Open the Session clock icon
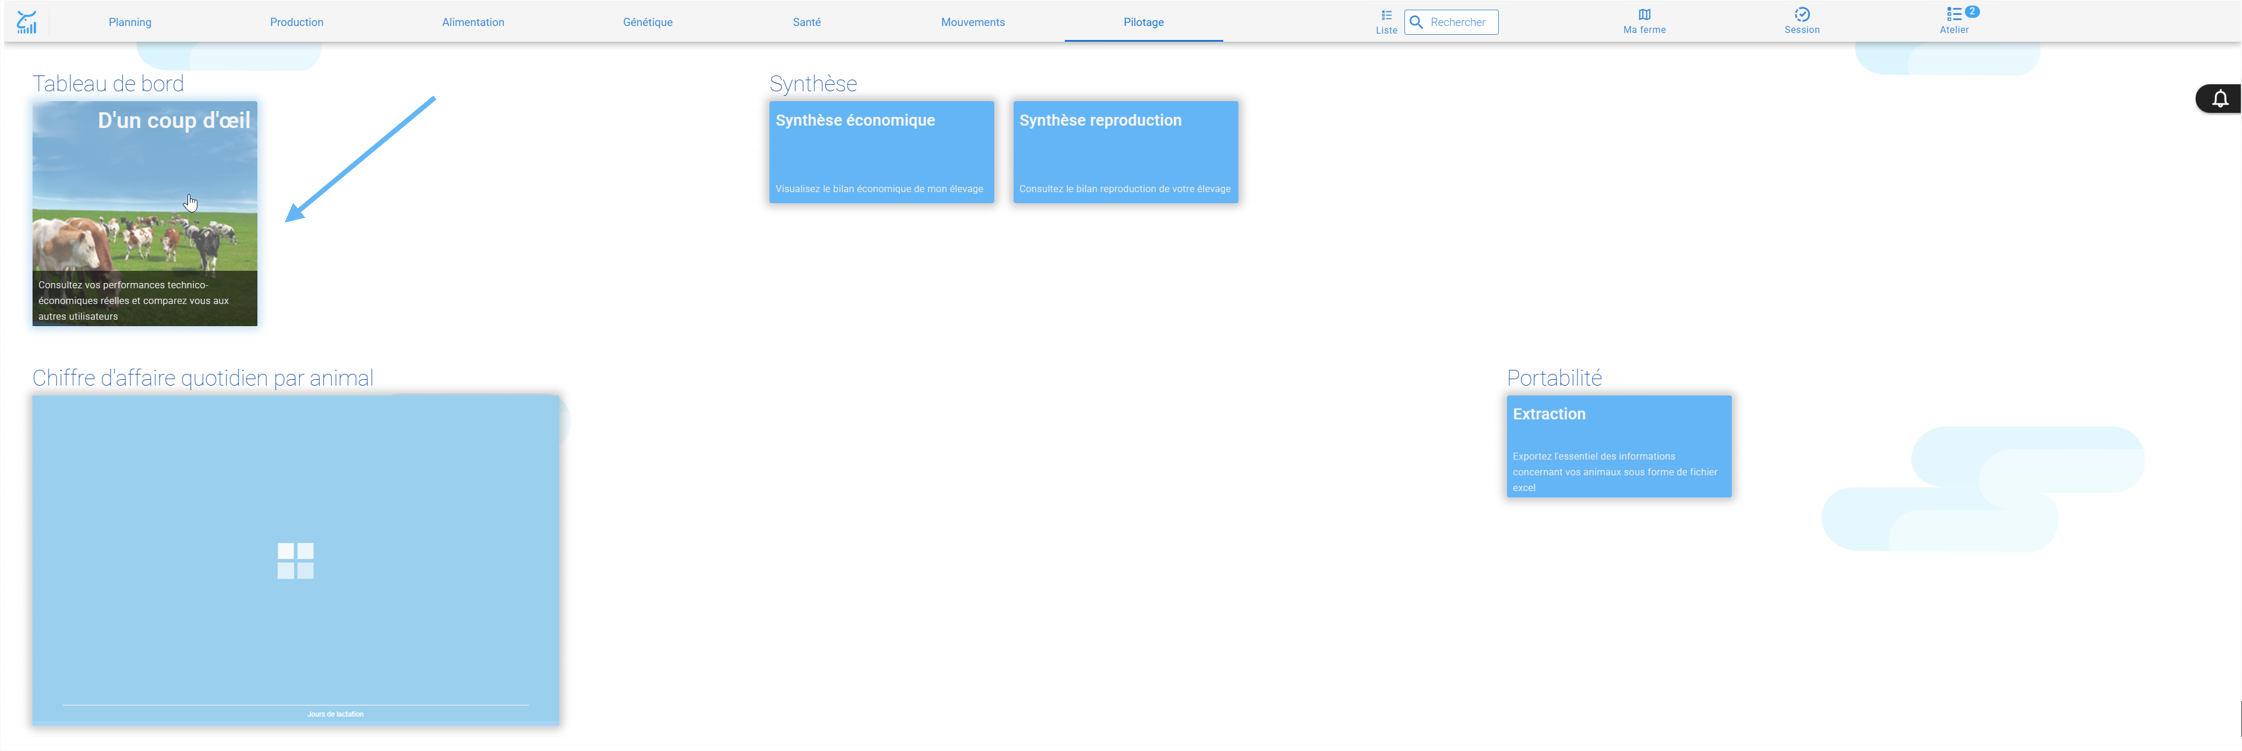Screen dimensions: 2242x751 (1802, 14)
